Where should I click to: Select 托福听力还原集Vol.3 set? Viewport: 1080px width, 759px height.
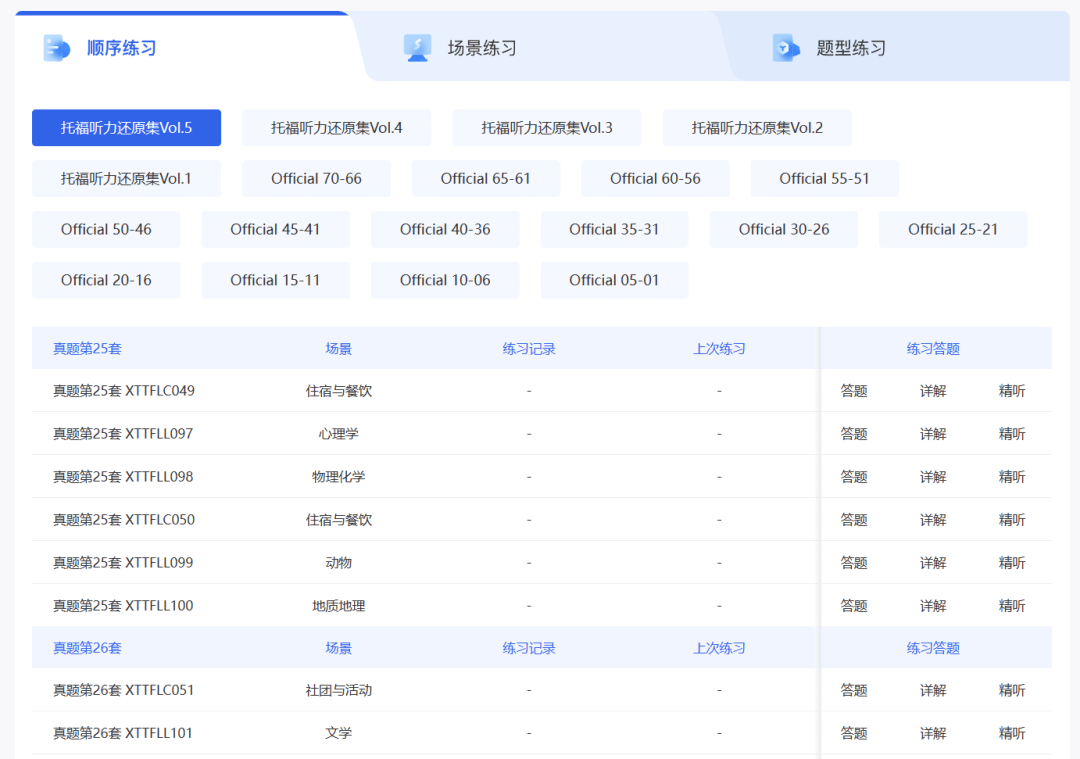547,128
